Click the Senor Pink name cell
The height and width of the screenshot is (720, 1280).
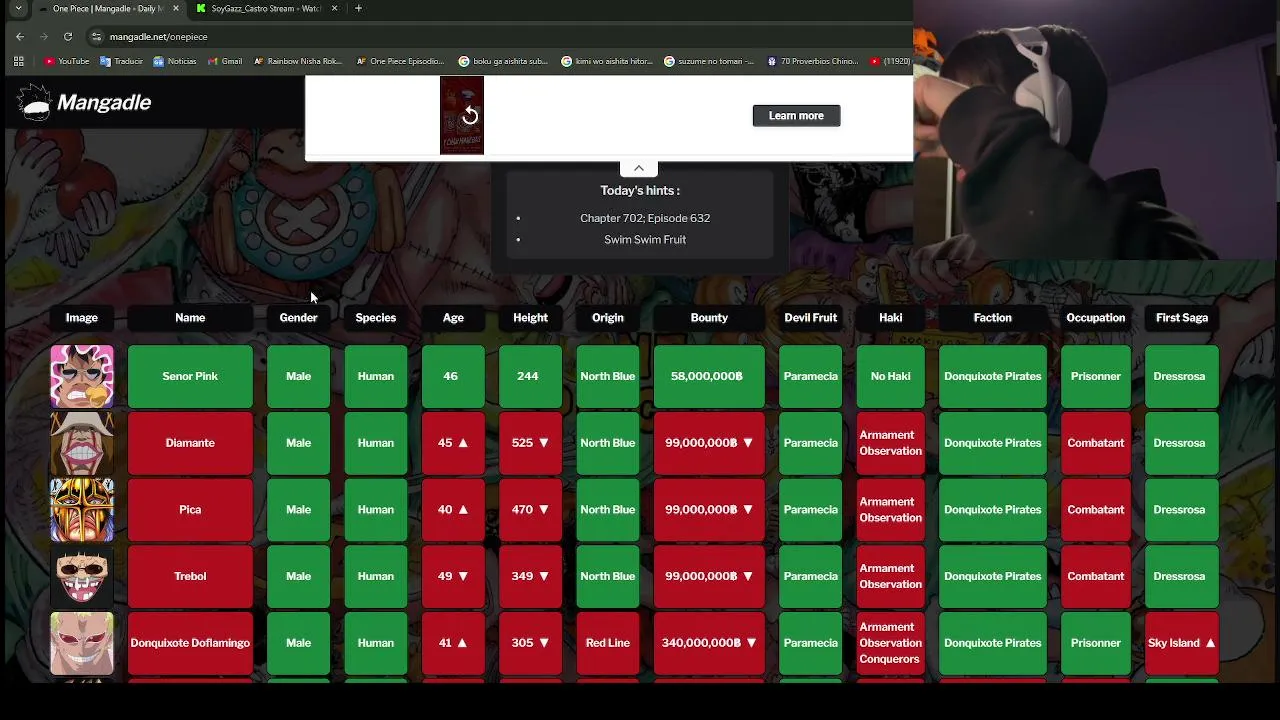(190, 376)
